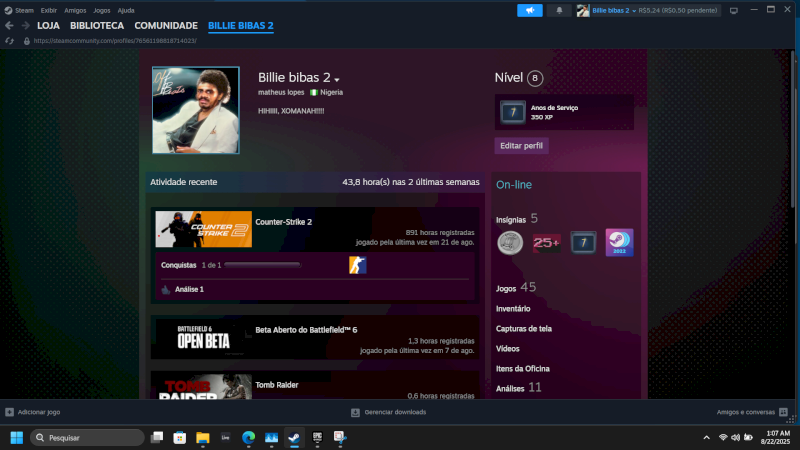The width and height of the screenshot is (800, 450).
Task: Click the Big Picture mode icon
Action: pyautogui.click(x=733, y=10)
